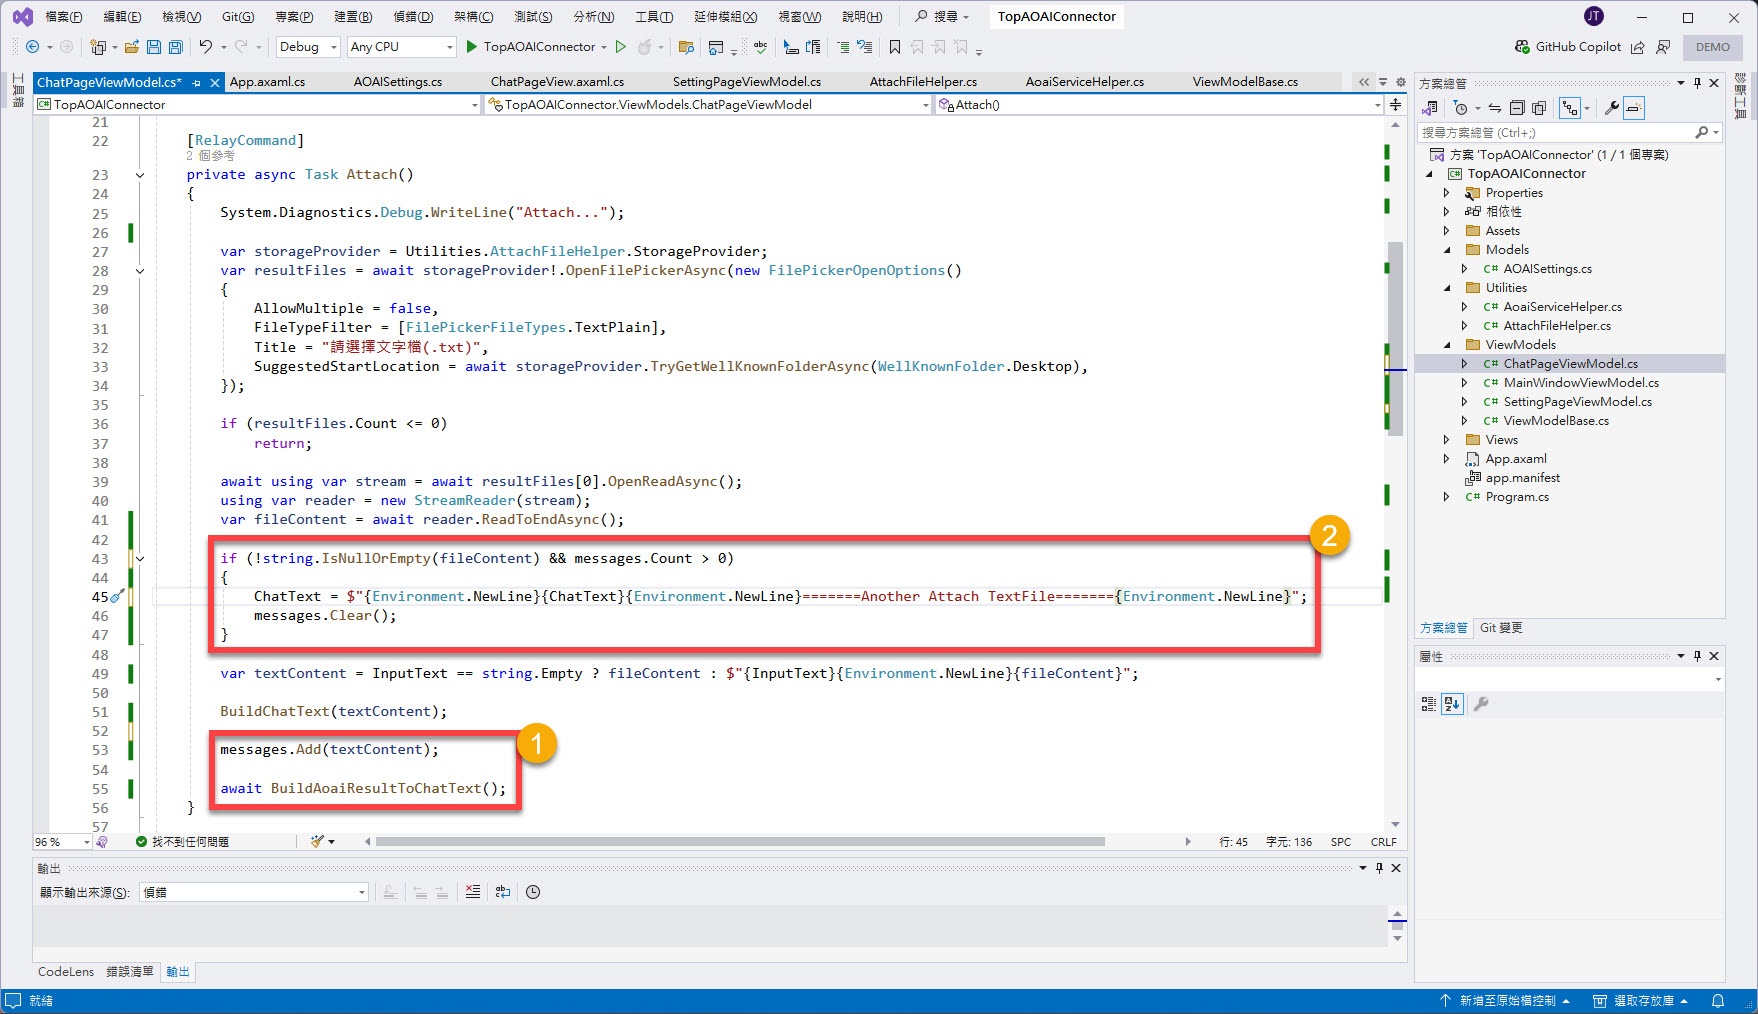Open the 檔案(F) menu
The width and height of the screenshot is (1758, 1014).
coord(64,17)
